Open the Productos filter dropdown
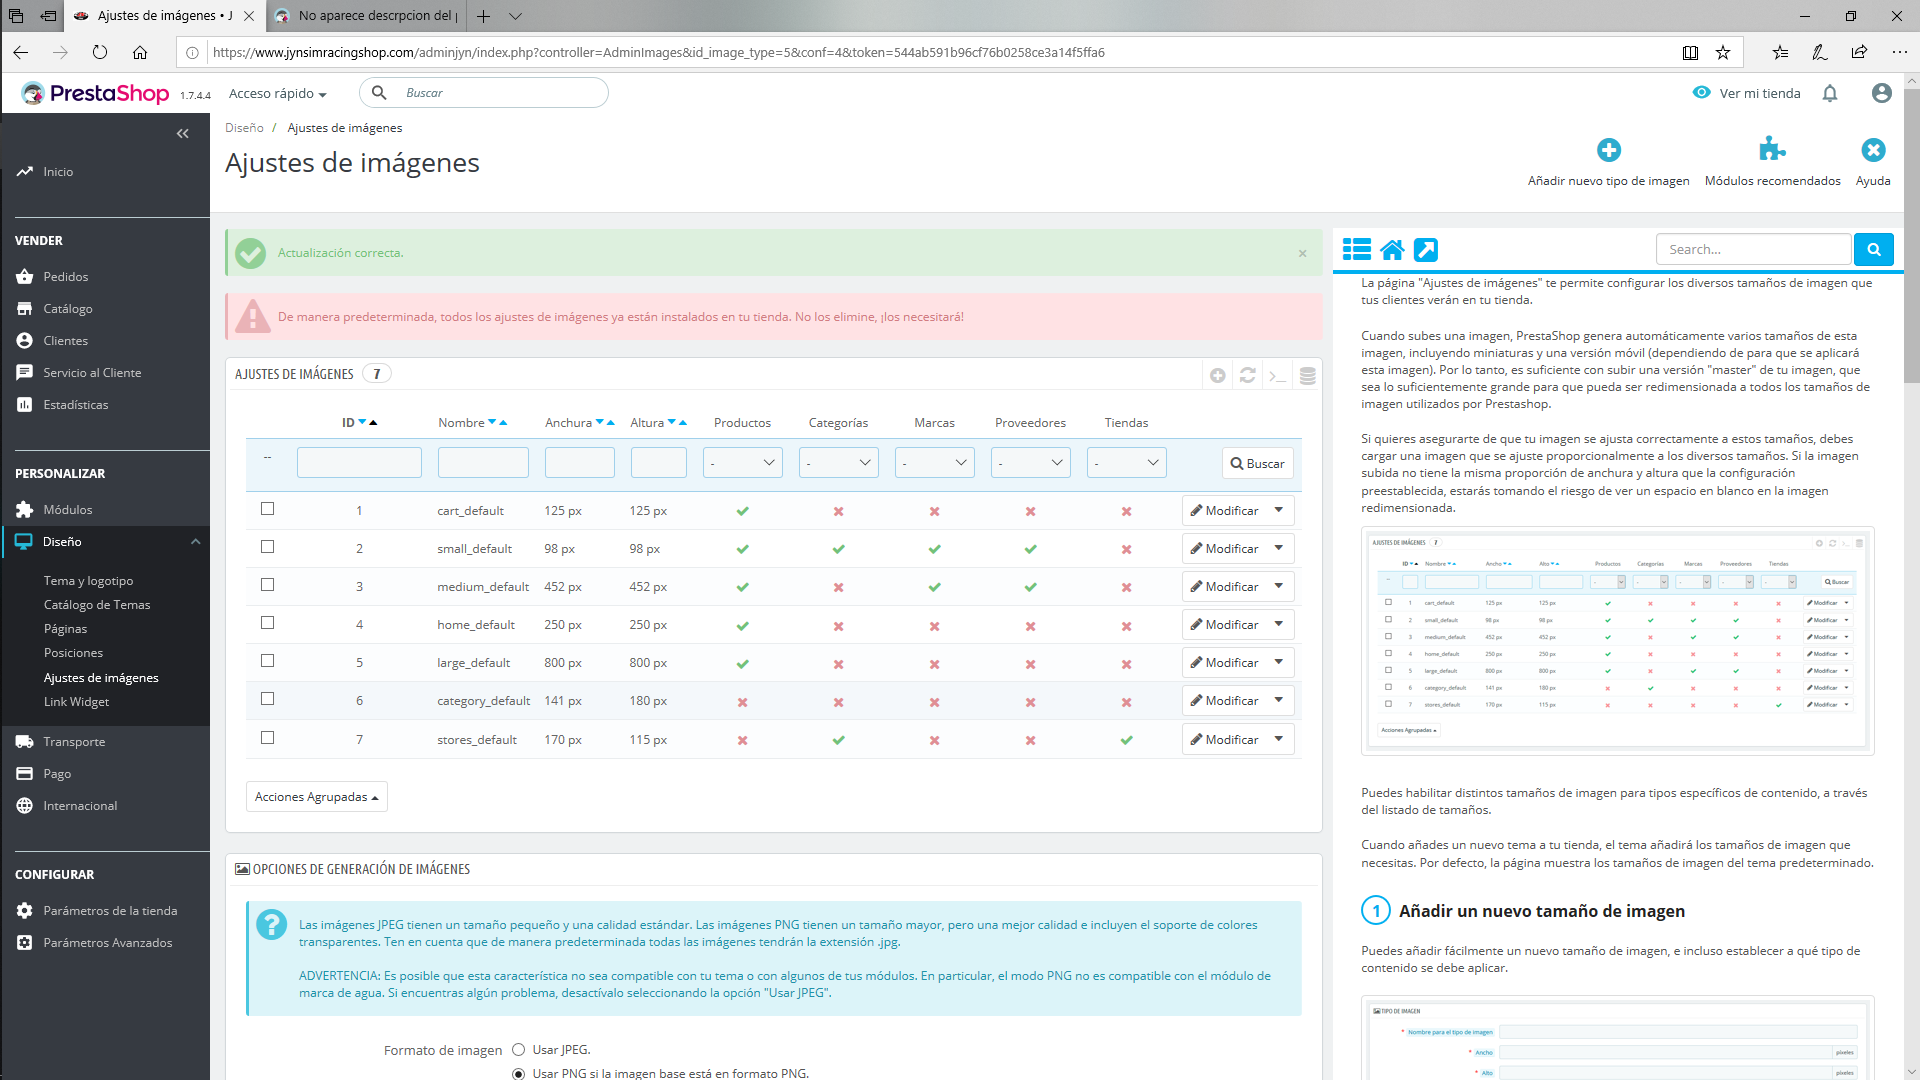The width and height of the screenshot is (1920, 1080). pos(742,463)
